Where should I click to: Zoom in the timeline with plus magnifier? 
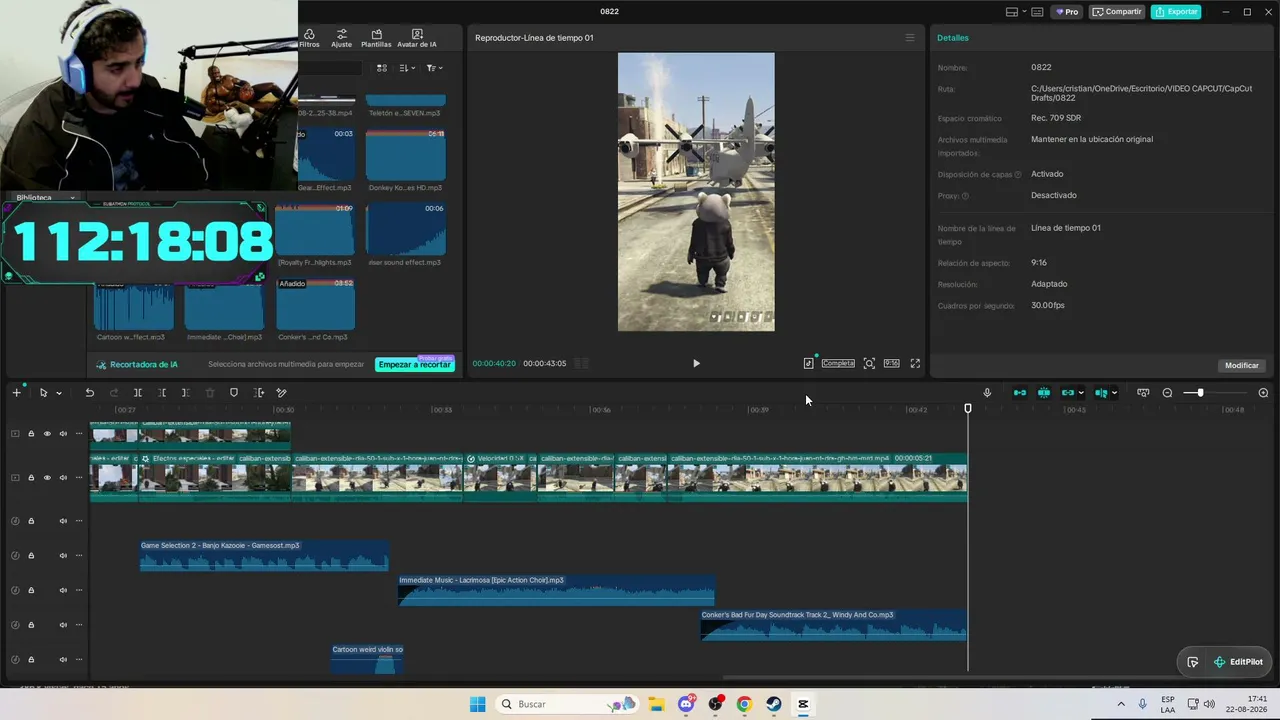pyautogui.click(x=1263, y=393)
